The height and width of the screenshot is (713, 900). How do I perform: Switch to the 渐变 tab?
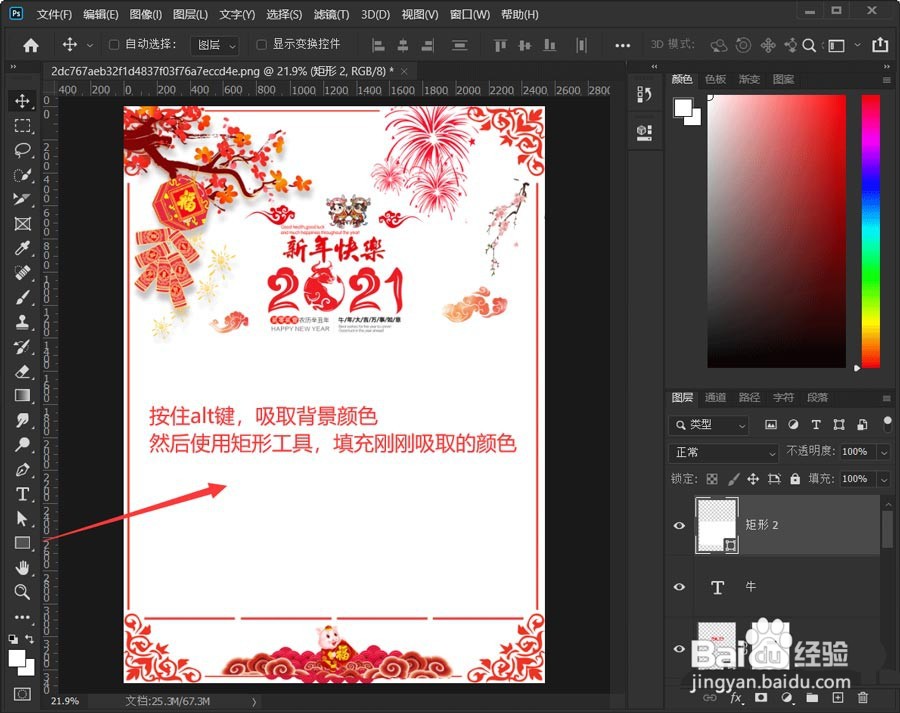click(x=749, y=79)
